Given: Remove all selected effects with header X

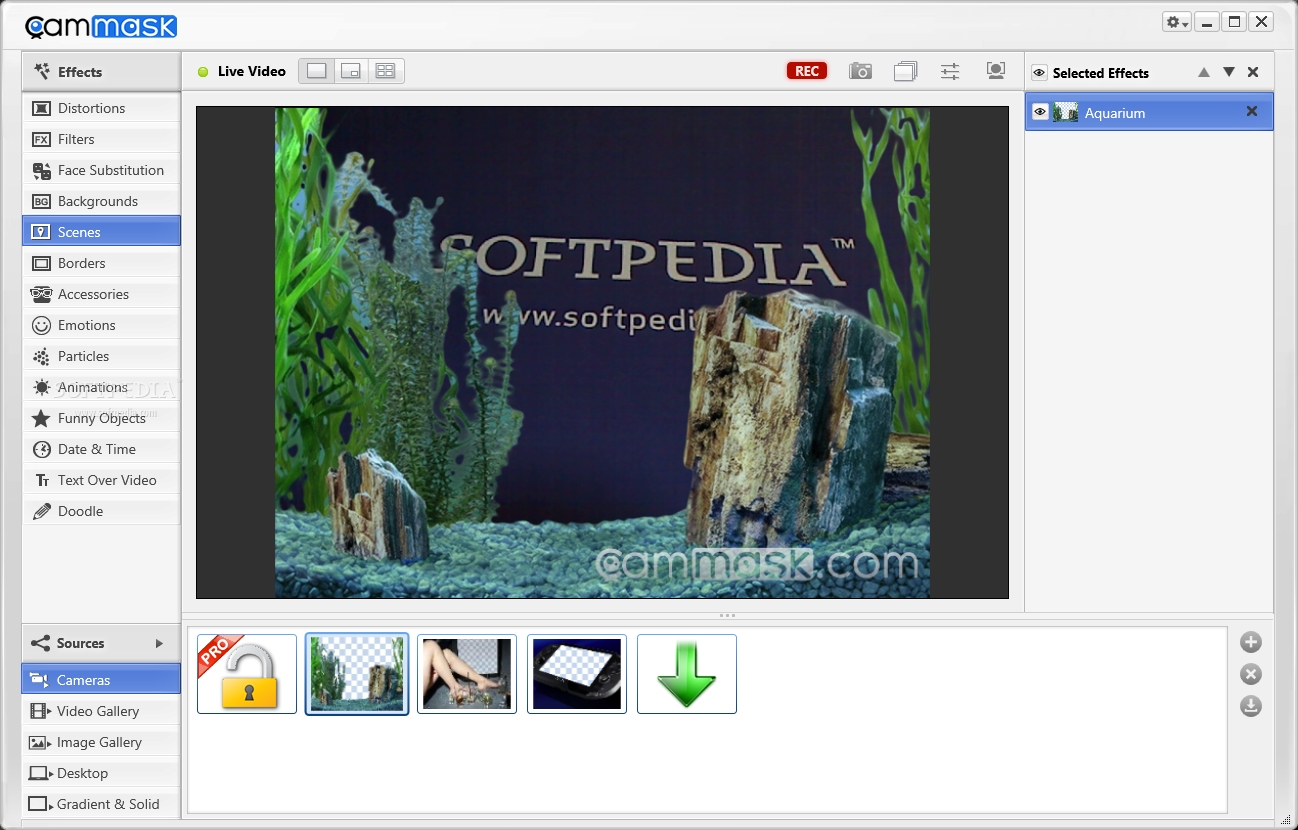Looking at the screenshot, I should [1253, 72].
